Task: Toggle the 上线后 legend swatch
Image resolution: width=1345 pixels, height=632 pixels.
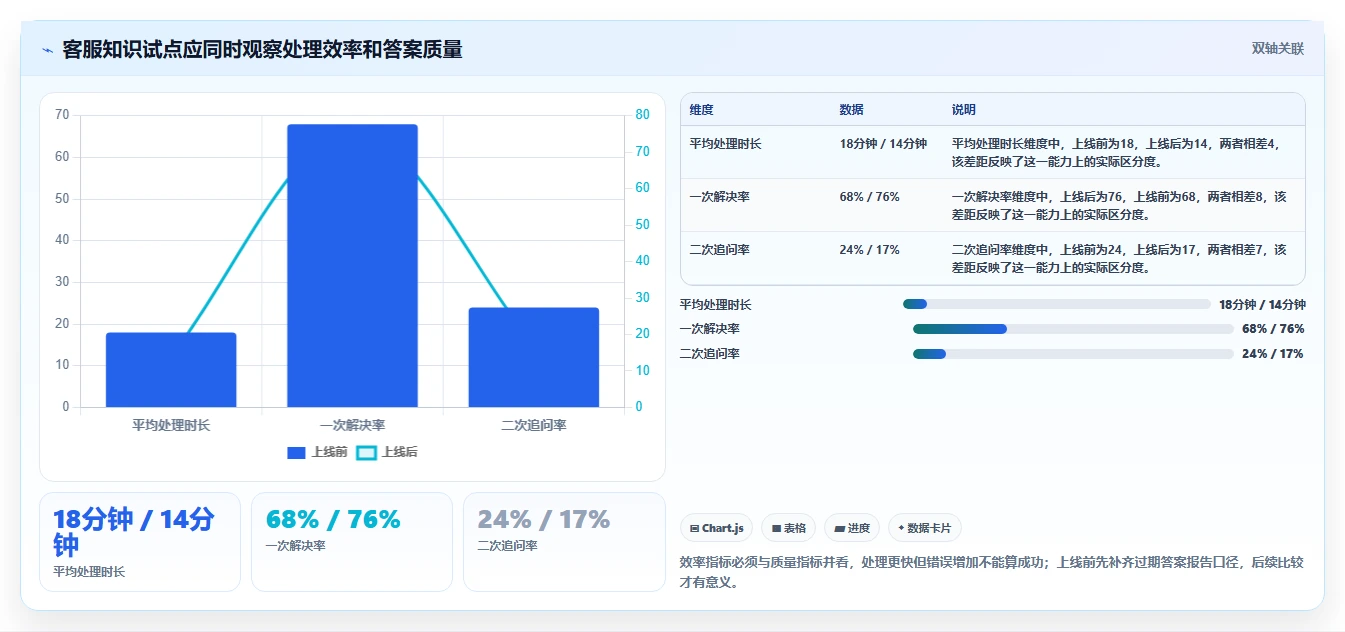Action: point(366,453)
